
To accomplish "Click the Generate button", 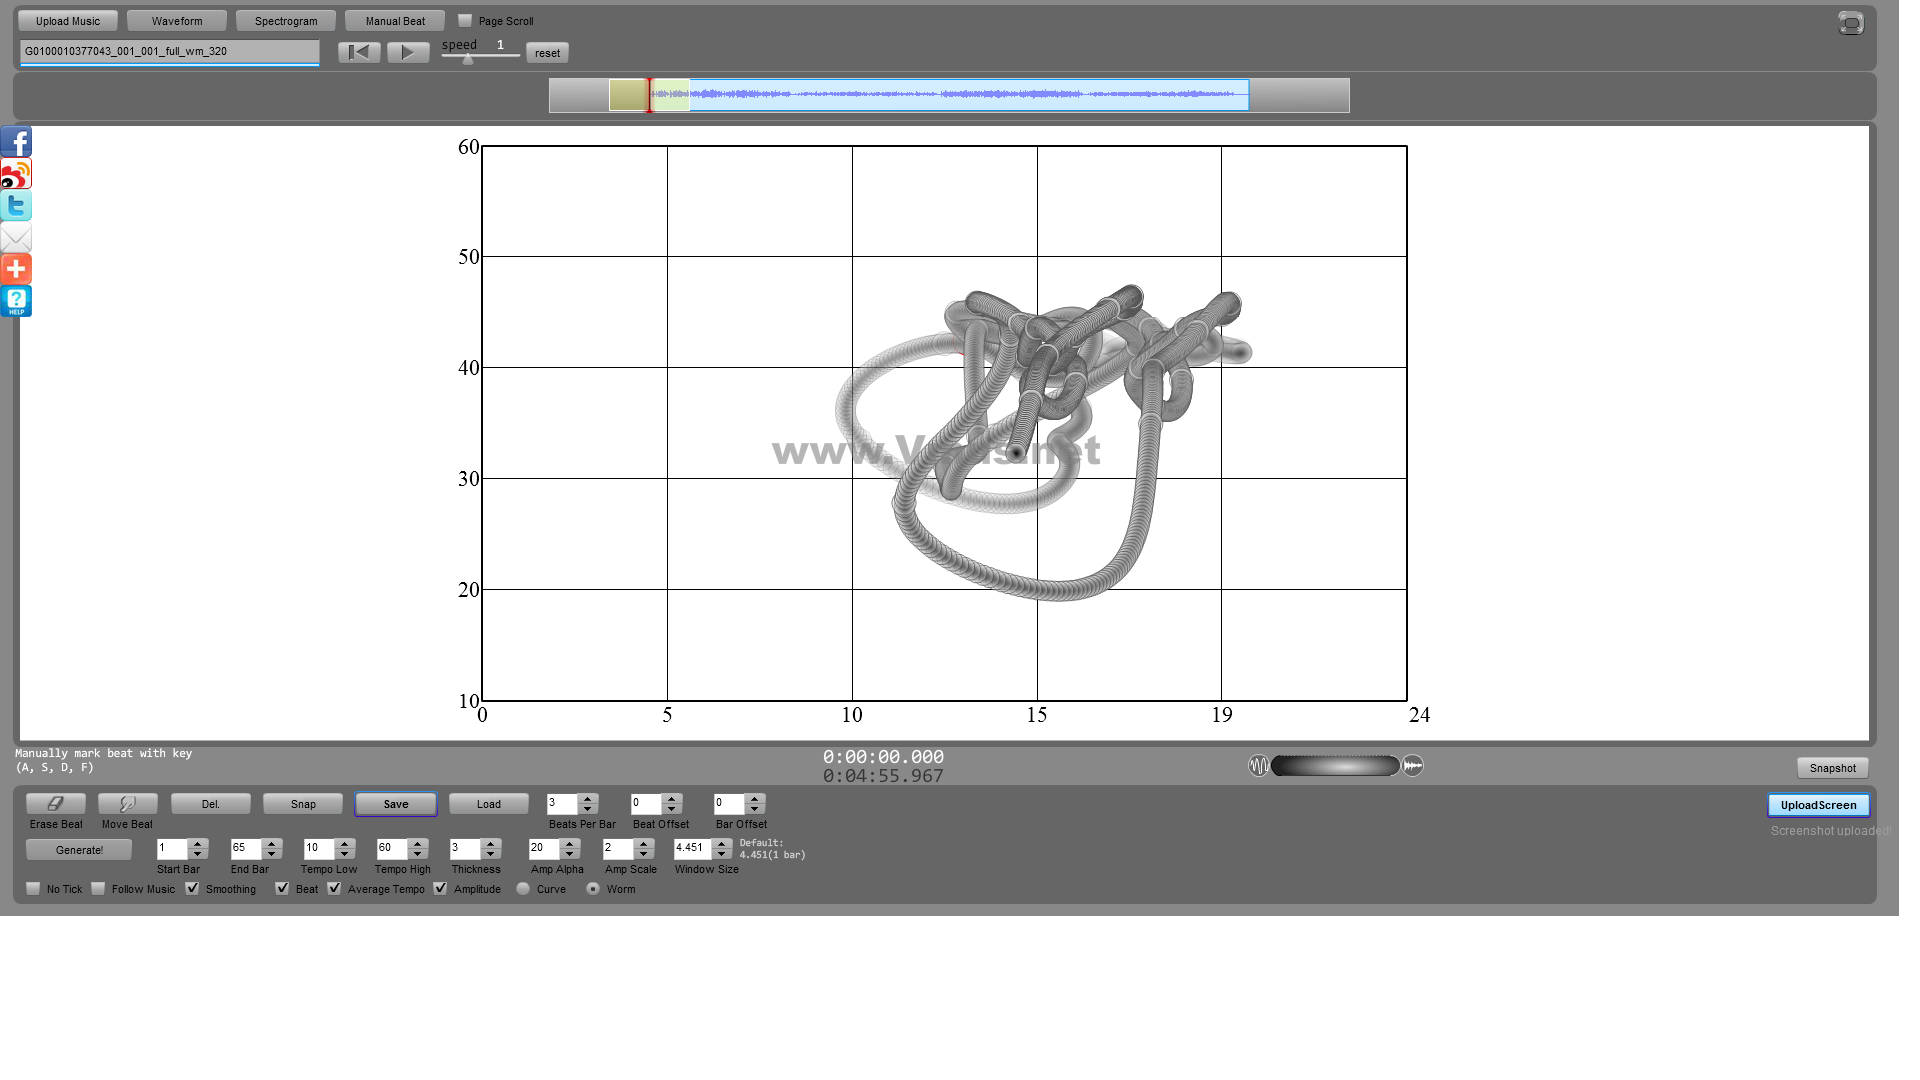I will [79, 849].
